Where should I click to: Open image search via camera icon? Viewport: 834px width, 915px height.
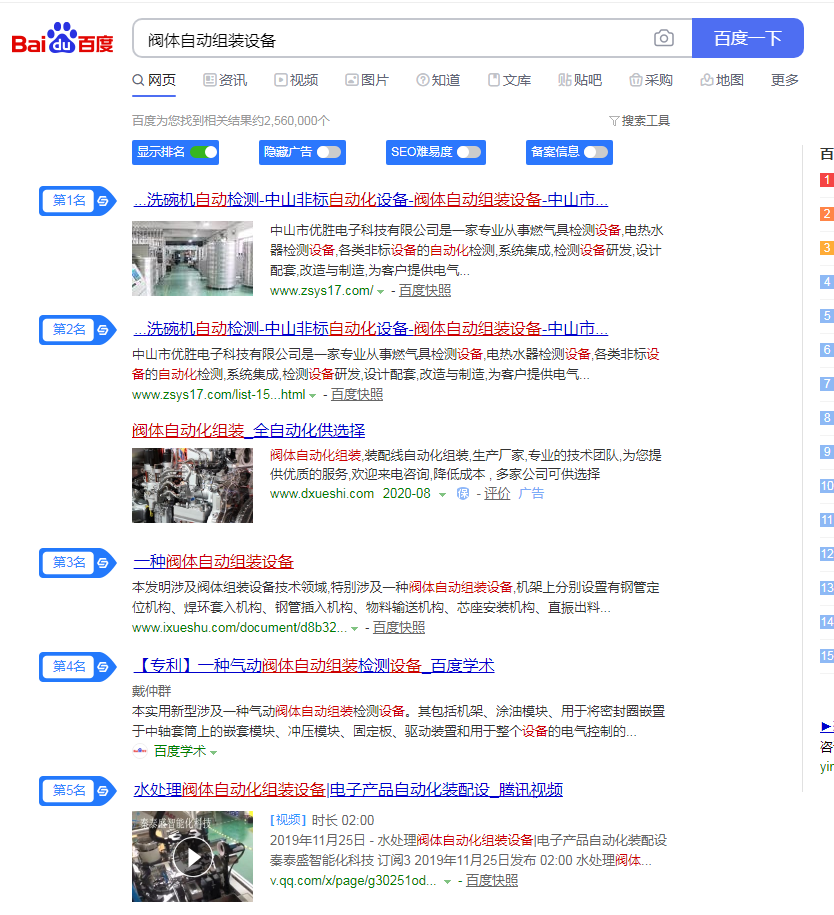tap(664, 39)
